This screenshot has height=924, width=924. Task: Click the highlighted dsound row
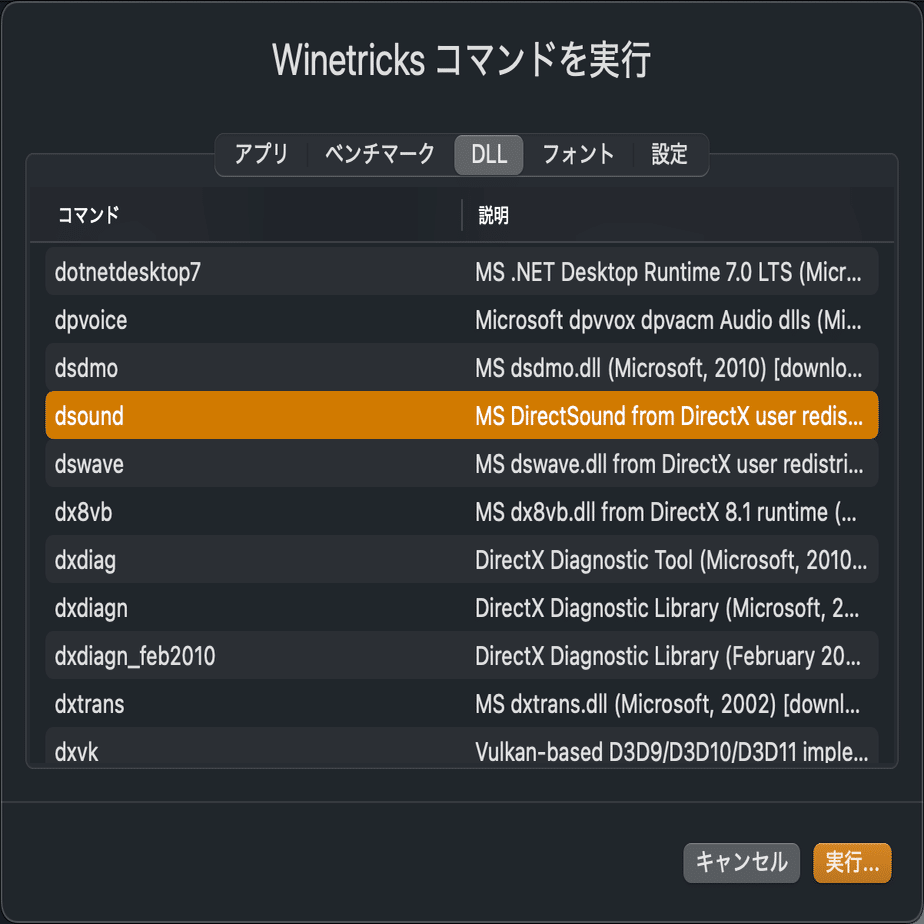click(461, 415)
